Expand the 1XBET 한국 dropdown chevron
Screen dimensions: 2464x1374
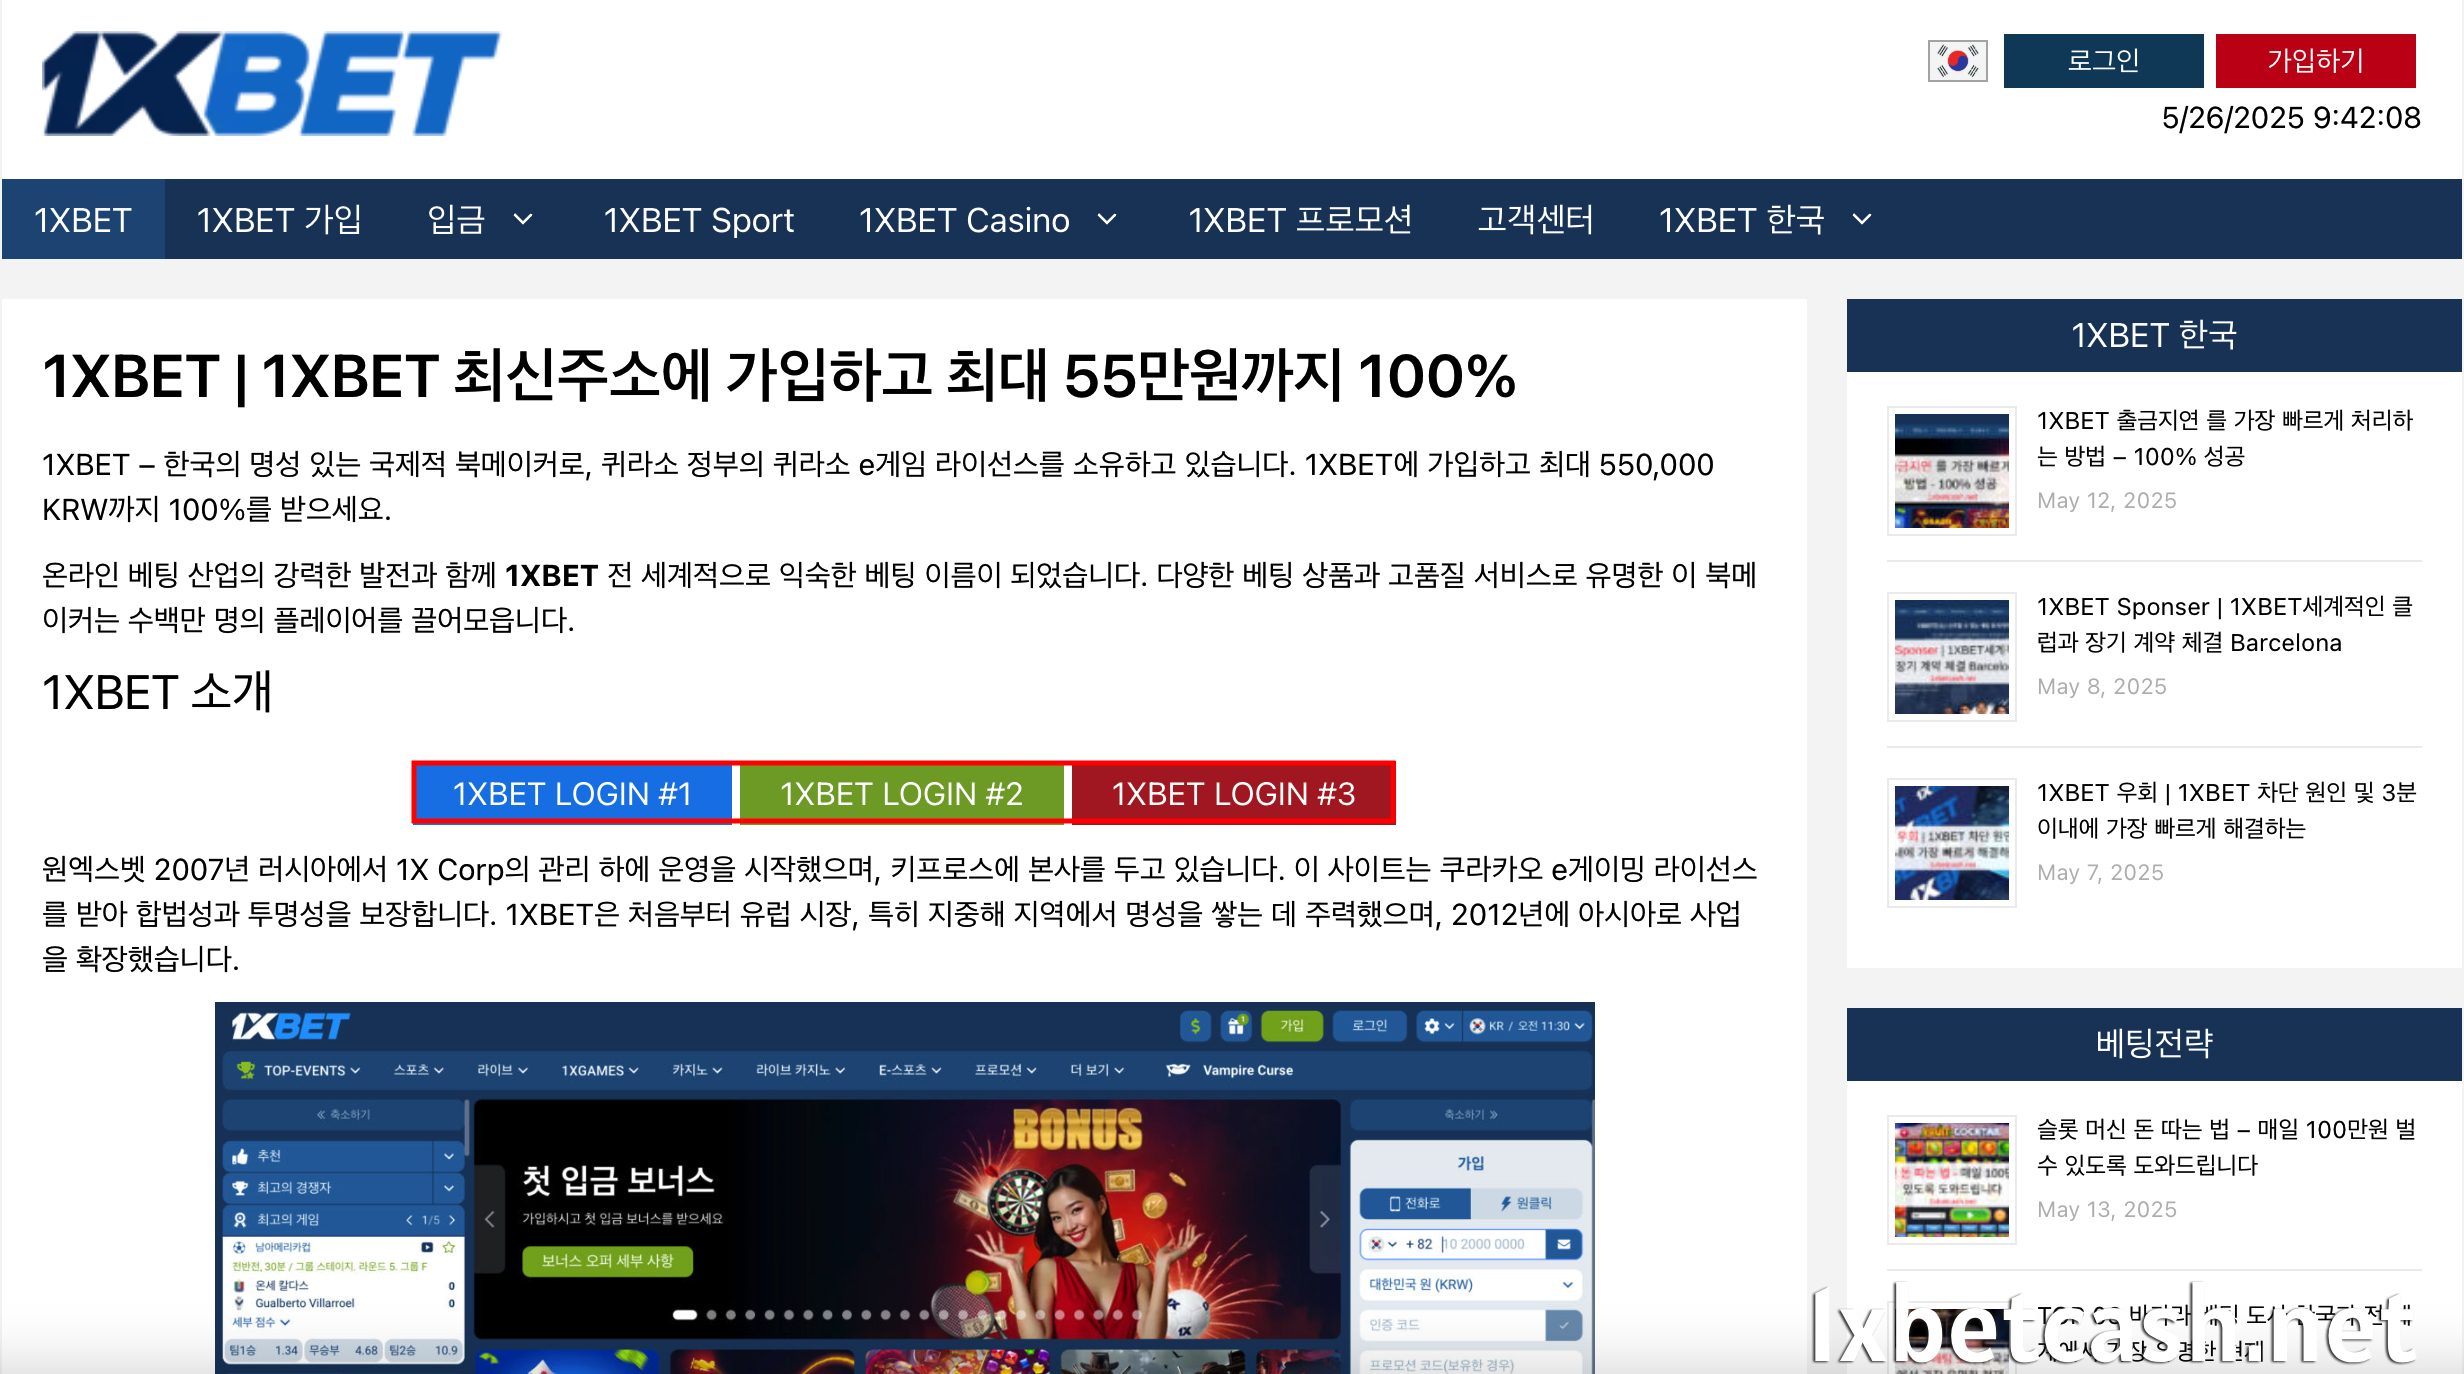1862,219
